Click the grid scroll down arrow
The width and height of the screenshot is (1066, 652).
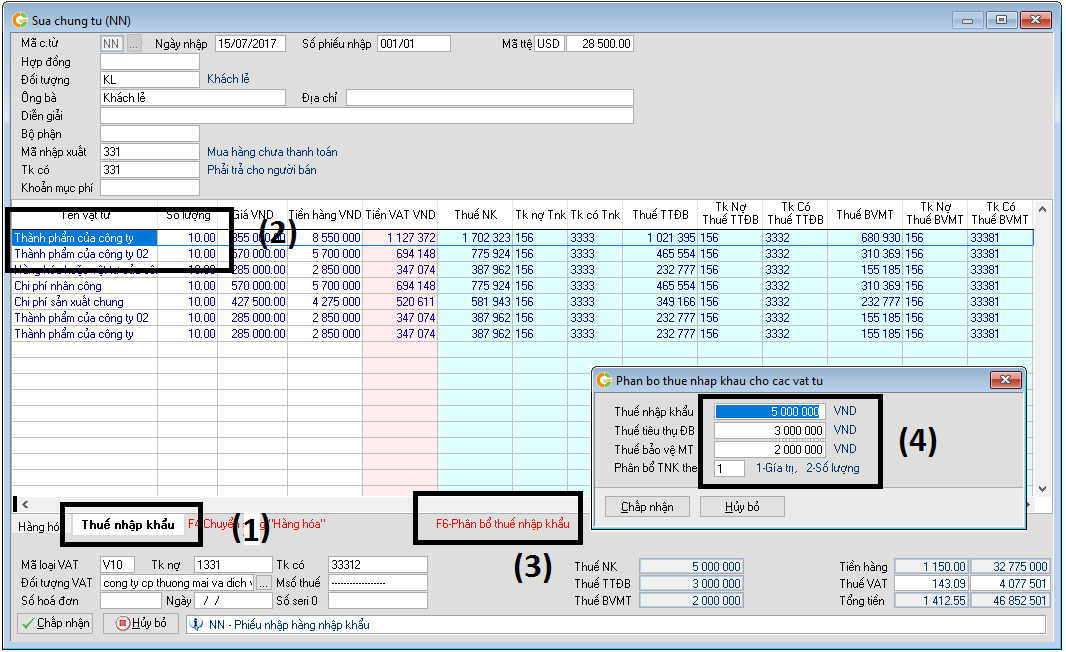1042,489
